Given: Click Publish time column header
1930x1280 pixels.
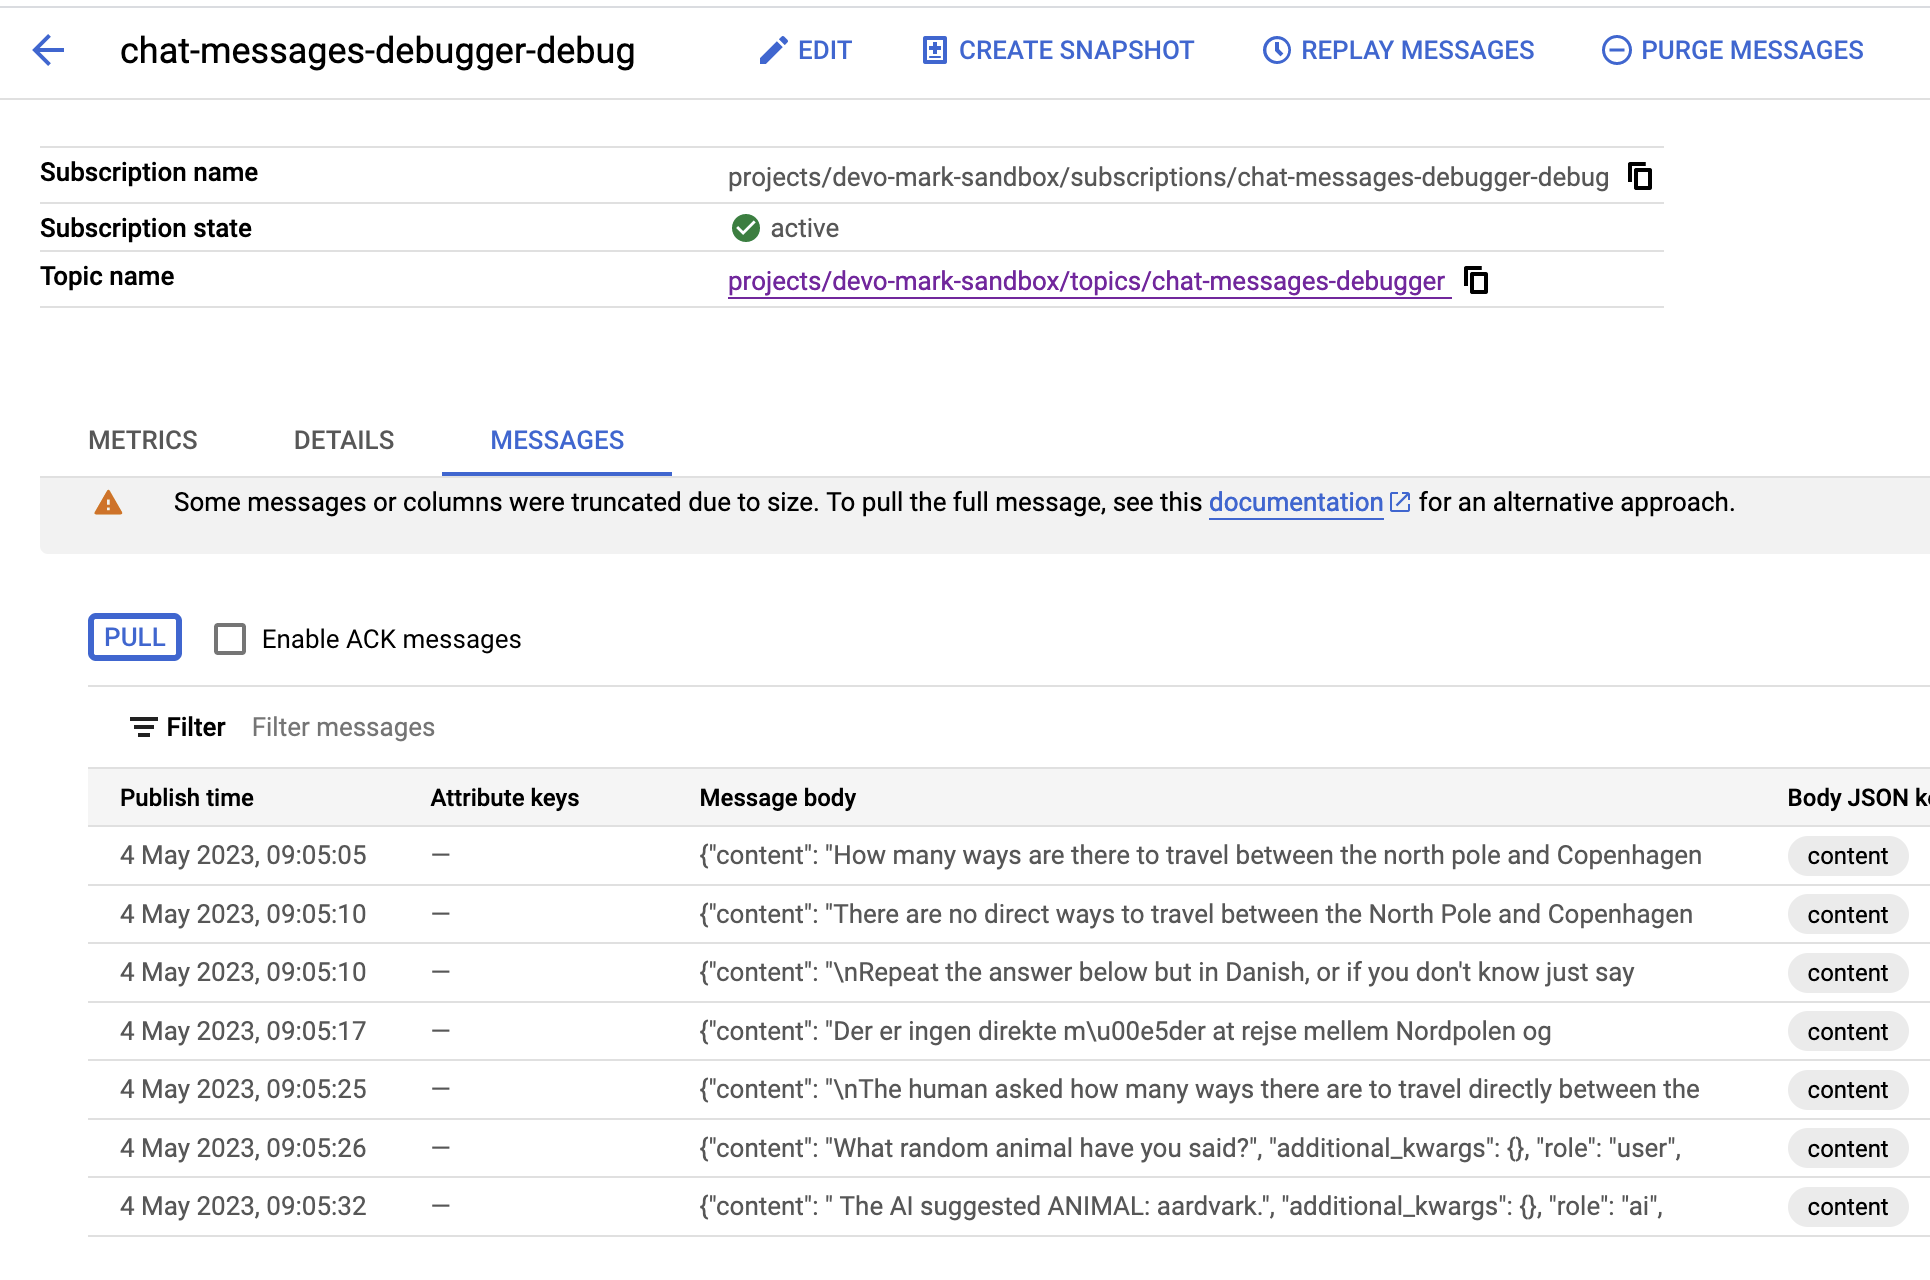Looking at the screenshot, I should [x=187, y=798].
